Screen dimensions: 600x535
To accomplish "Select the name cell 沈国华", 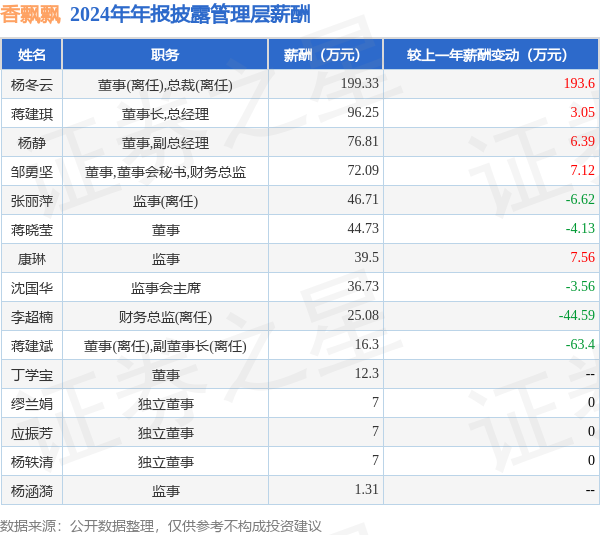I will (32, 288).
